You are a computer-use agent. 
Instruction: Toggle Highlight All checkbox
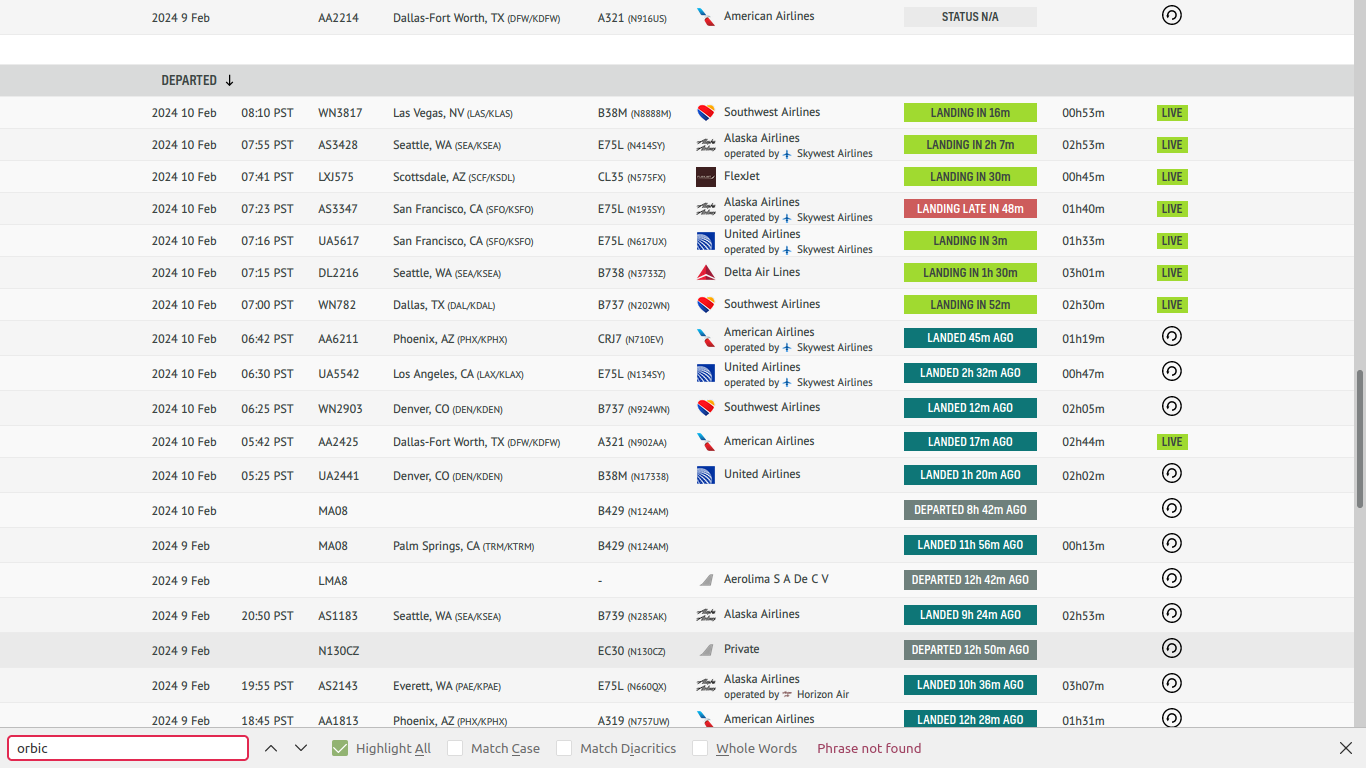pos(340,748)
